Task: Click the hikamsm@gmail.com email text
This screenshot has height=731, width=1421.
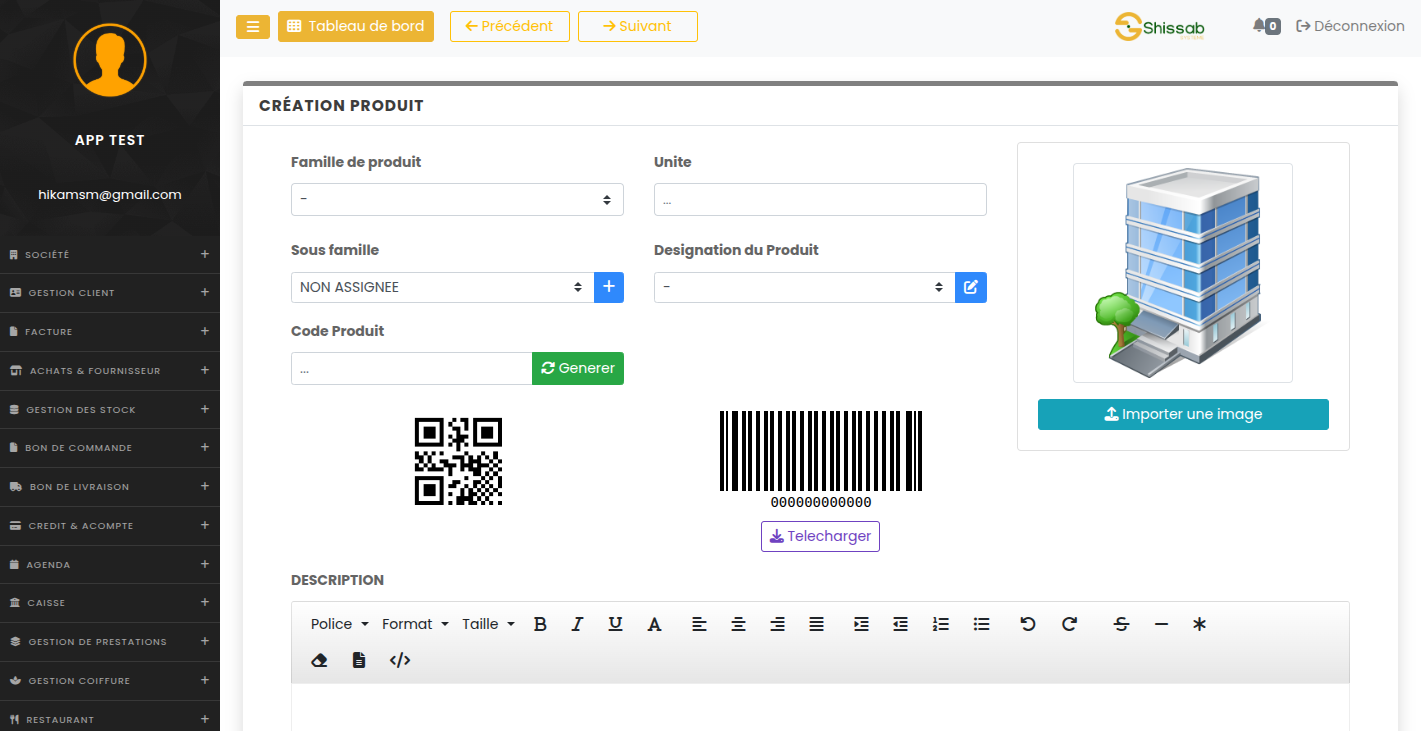Action: pyautogui.click(x=110, y=194)
